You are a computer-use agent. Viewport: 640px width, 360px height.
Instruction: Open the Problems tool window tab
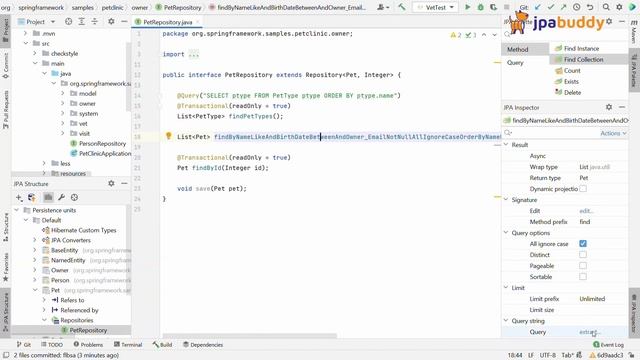(x=88, y=345)
